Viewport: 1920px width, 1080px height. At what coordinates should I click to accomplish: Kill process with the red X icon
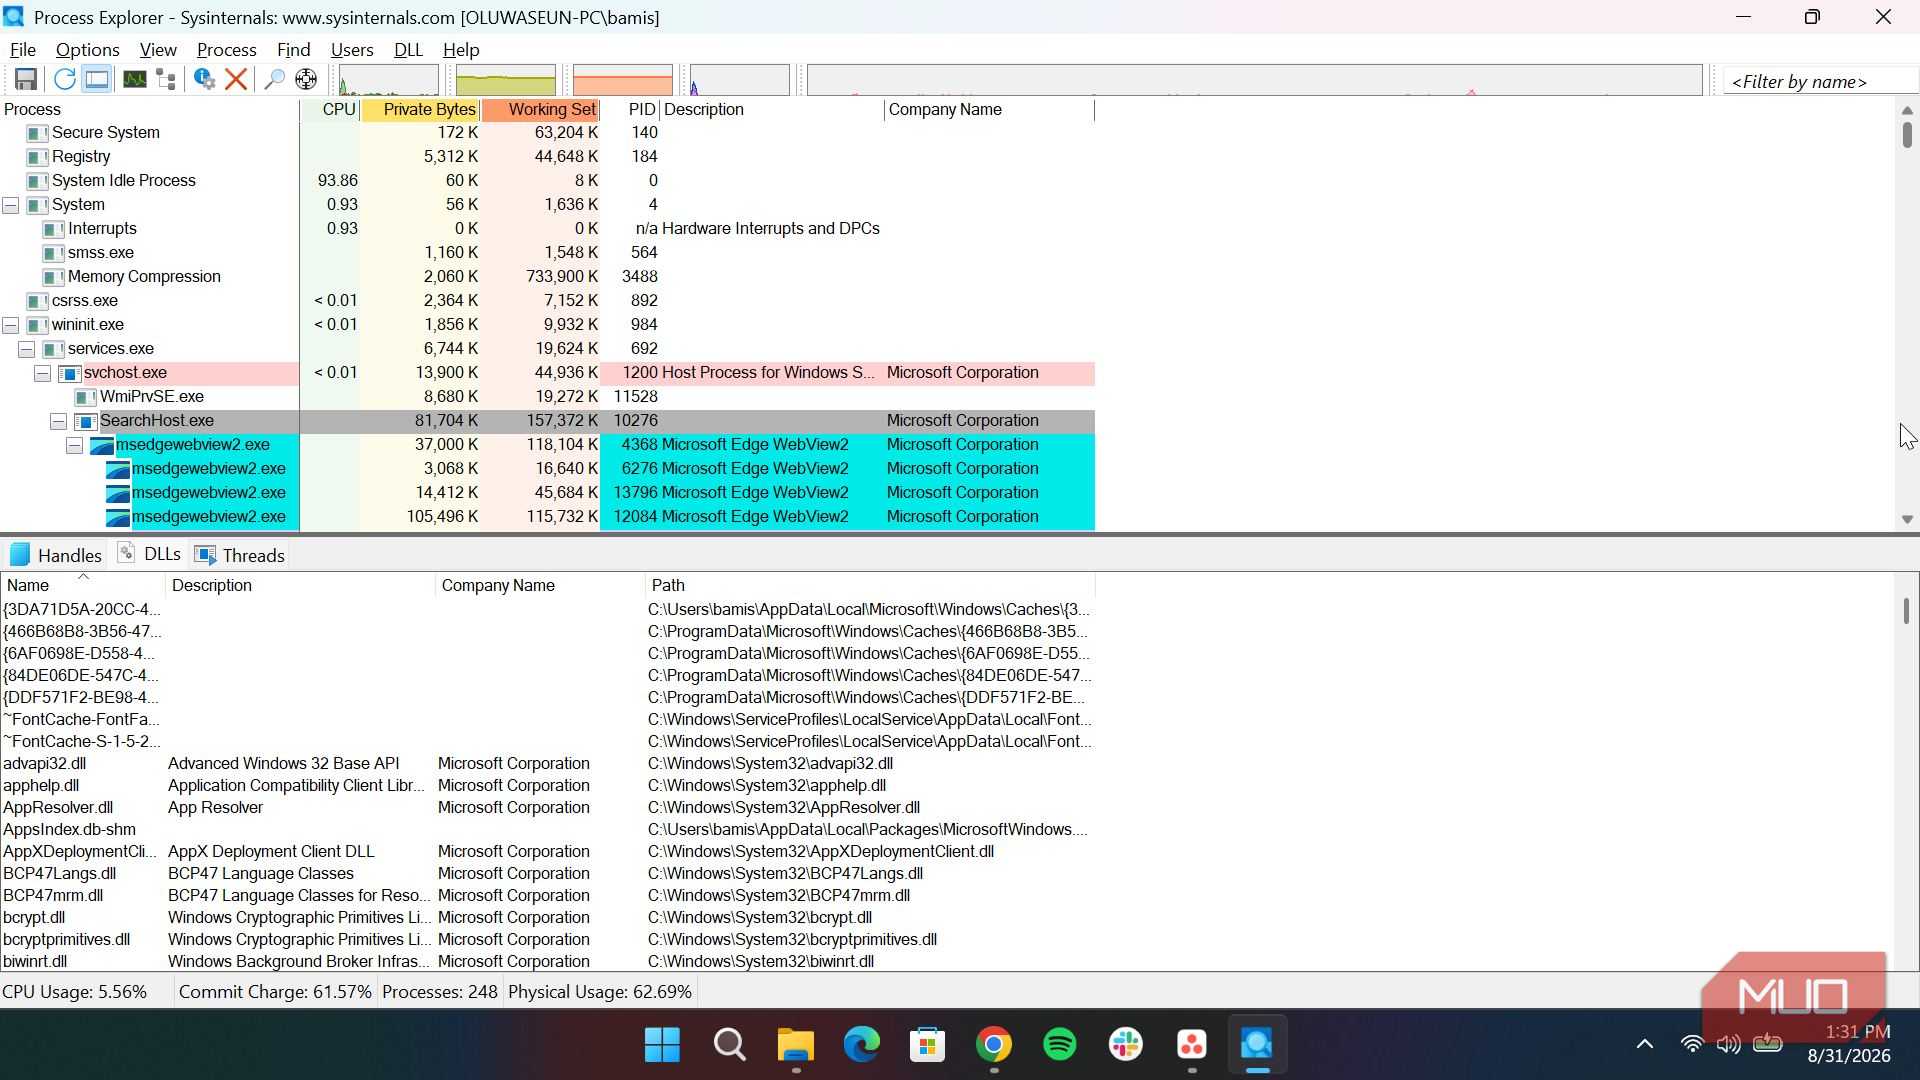pos(236,80)
